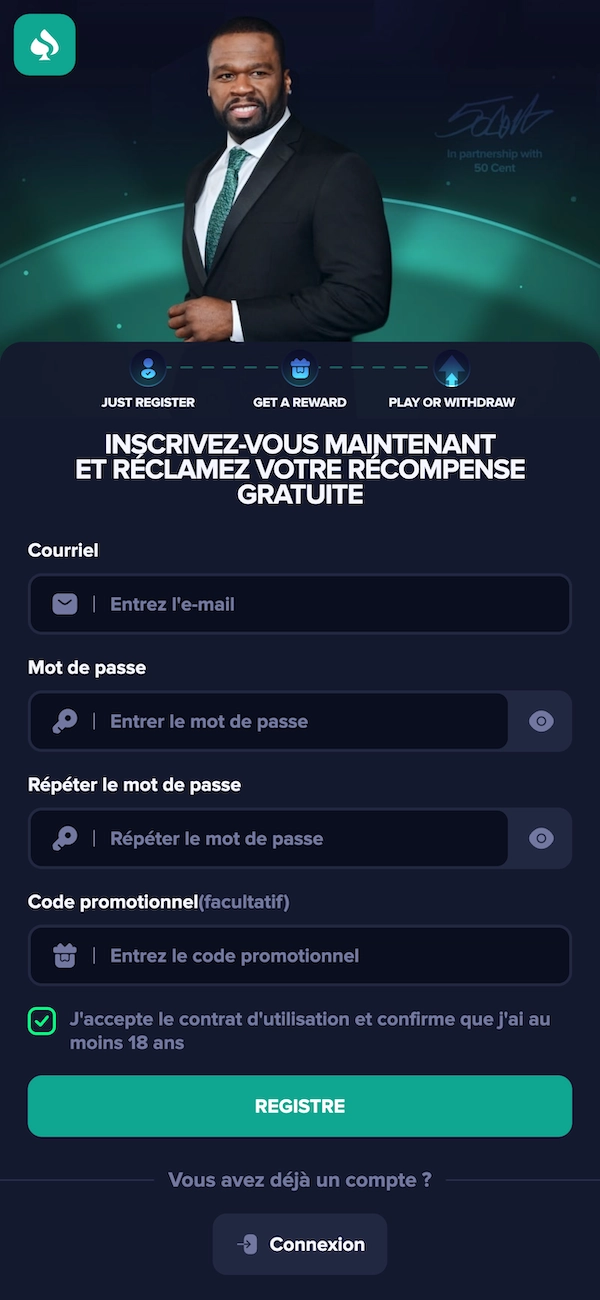
Task: Select the Just Register user icon
Action: (x=147, y=369)
